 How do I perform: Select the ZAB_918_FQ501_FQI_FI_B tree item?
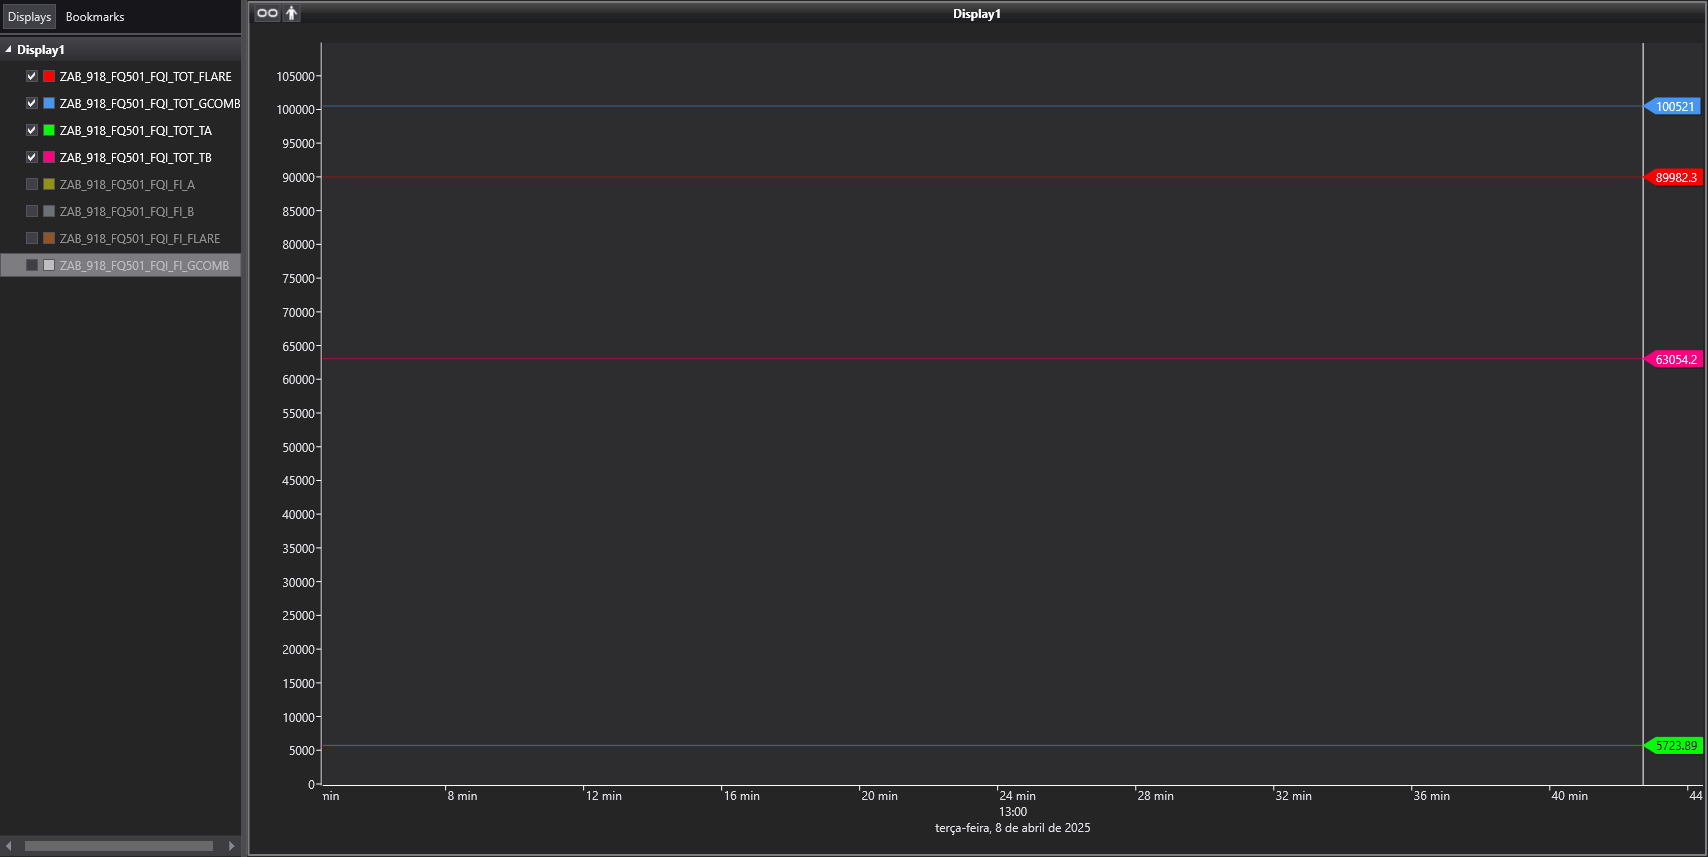pyautogui.click(x=127, y=211)
